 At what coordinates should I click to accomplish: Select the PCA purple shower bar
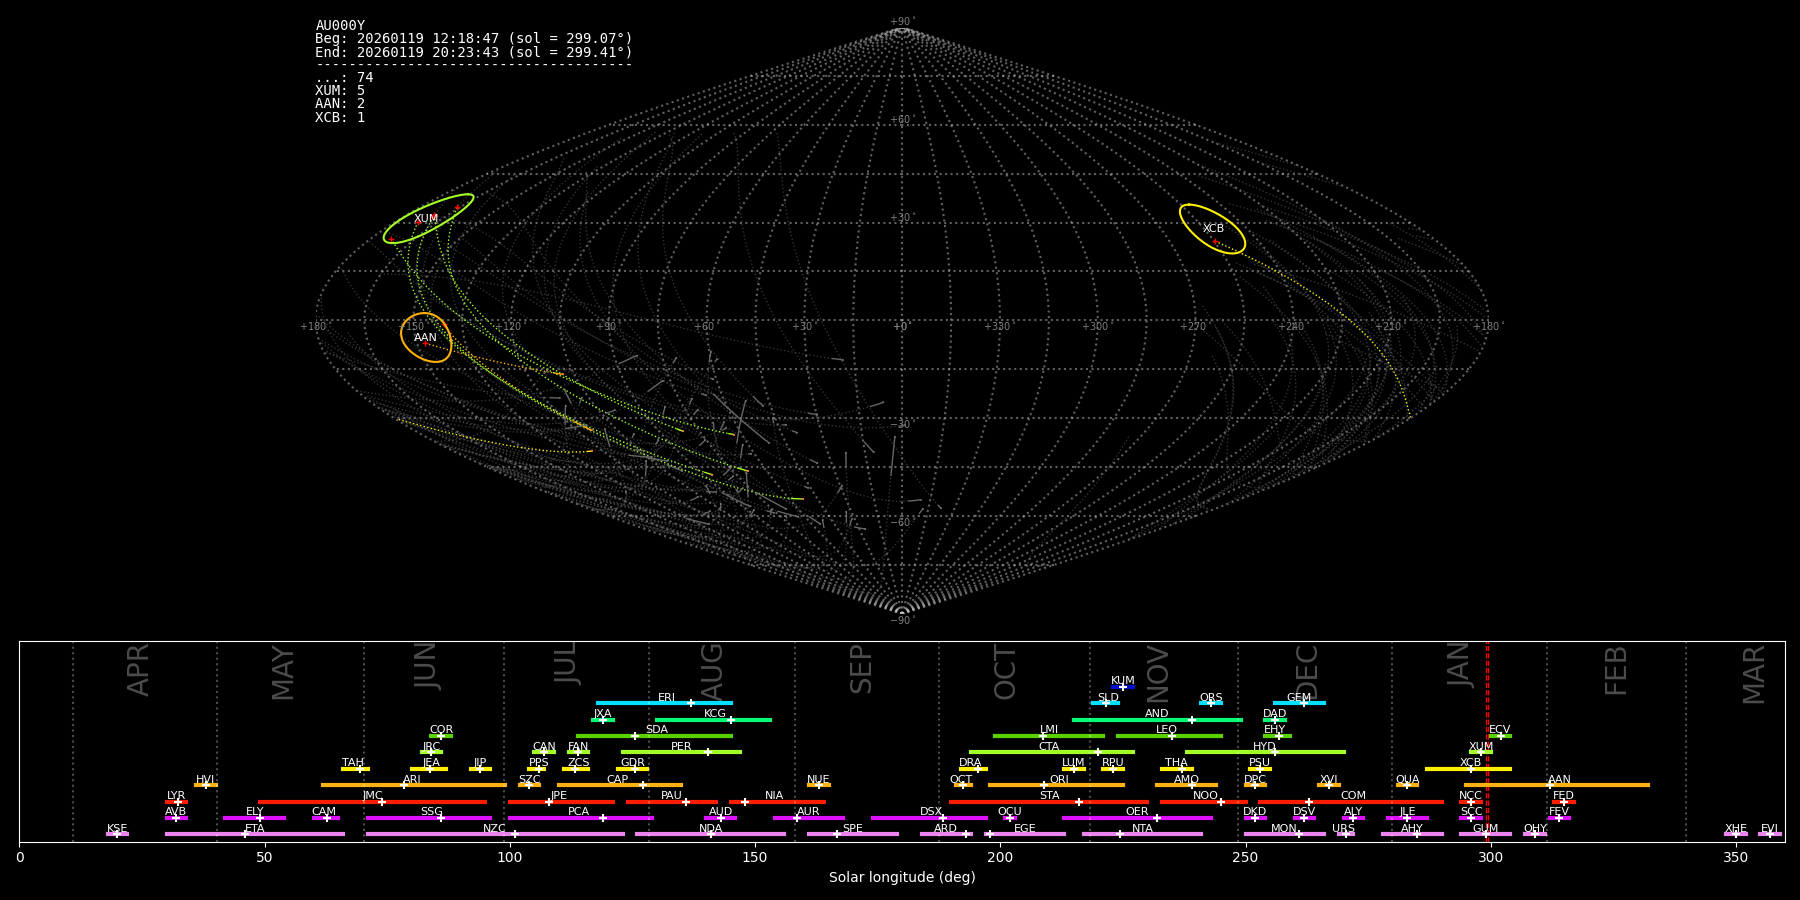(580, 818)
